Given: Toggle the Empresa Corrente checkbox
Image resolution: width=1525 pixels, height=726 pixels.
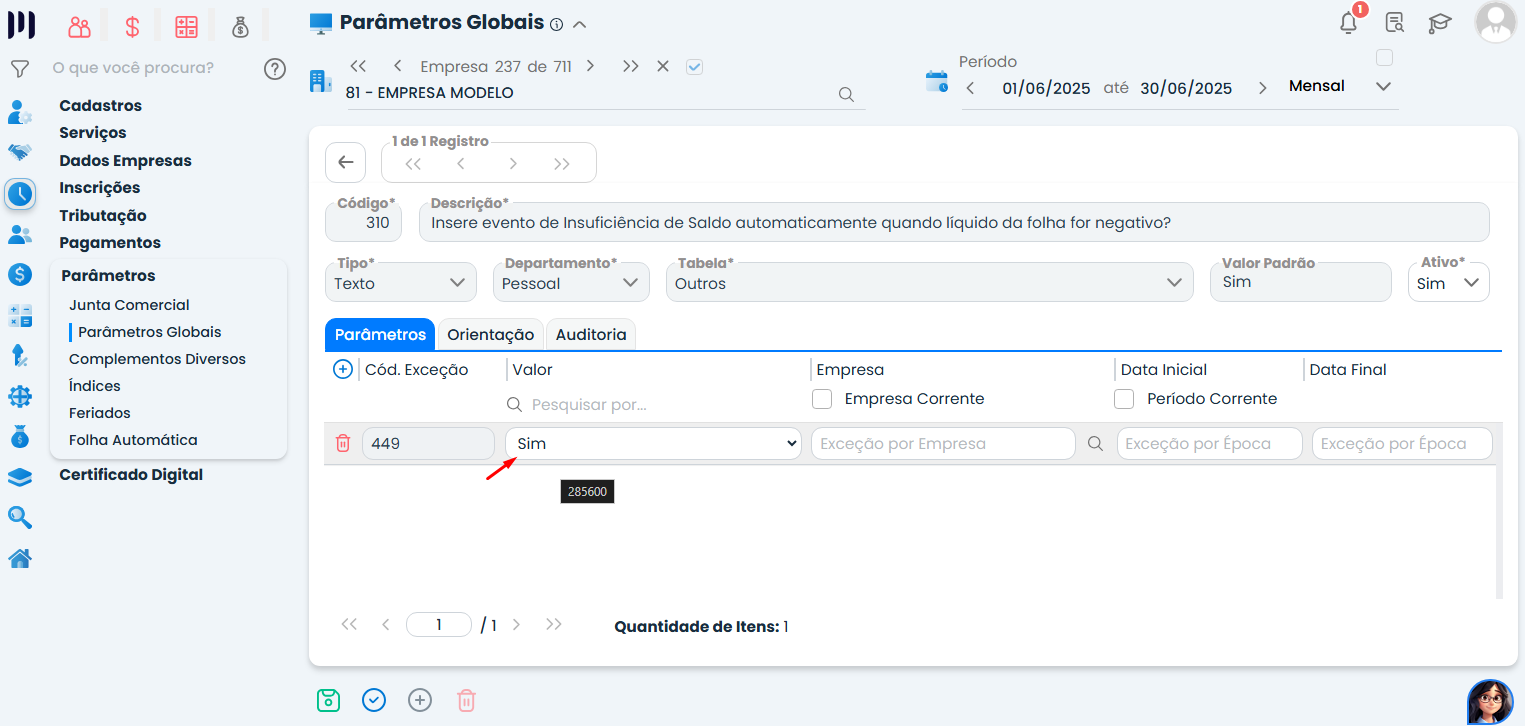Looking at the screenshot, I should click(x=822, y=399).
